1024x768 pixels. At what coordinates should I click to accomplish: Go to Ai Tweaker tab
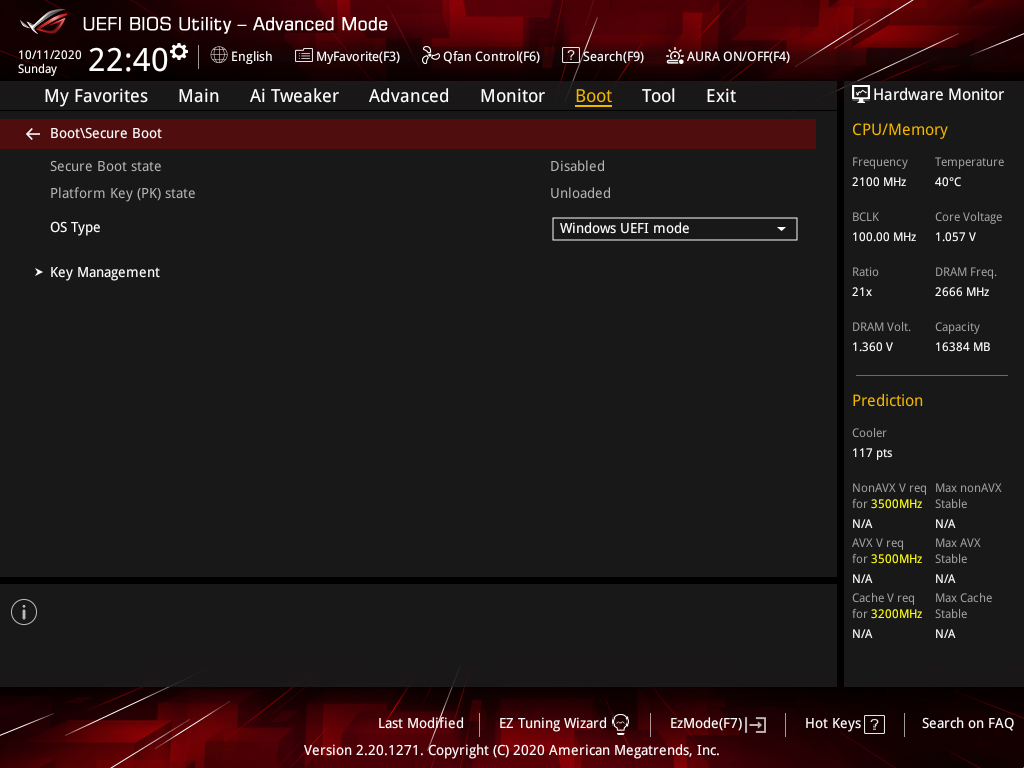coord(294,96)
